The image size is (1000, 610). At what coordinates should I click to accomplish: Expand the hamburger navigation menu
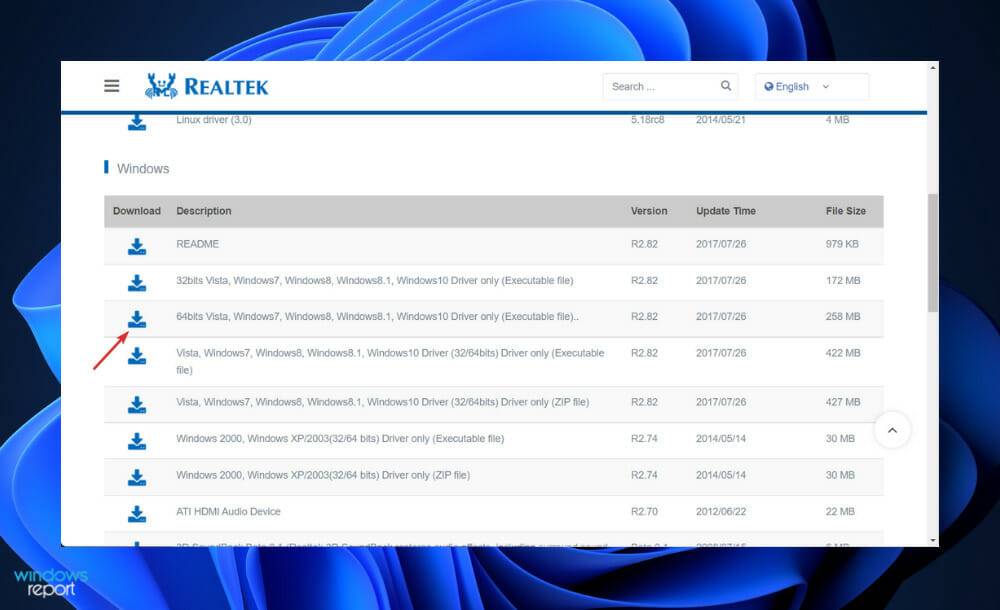[x=111, y=85]
